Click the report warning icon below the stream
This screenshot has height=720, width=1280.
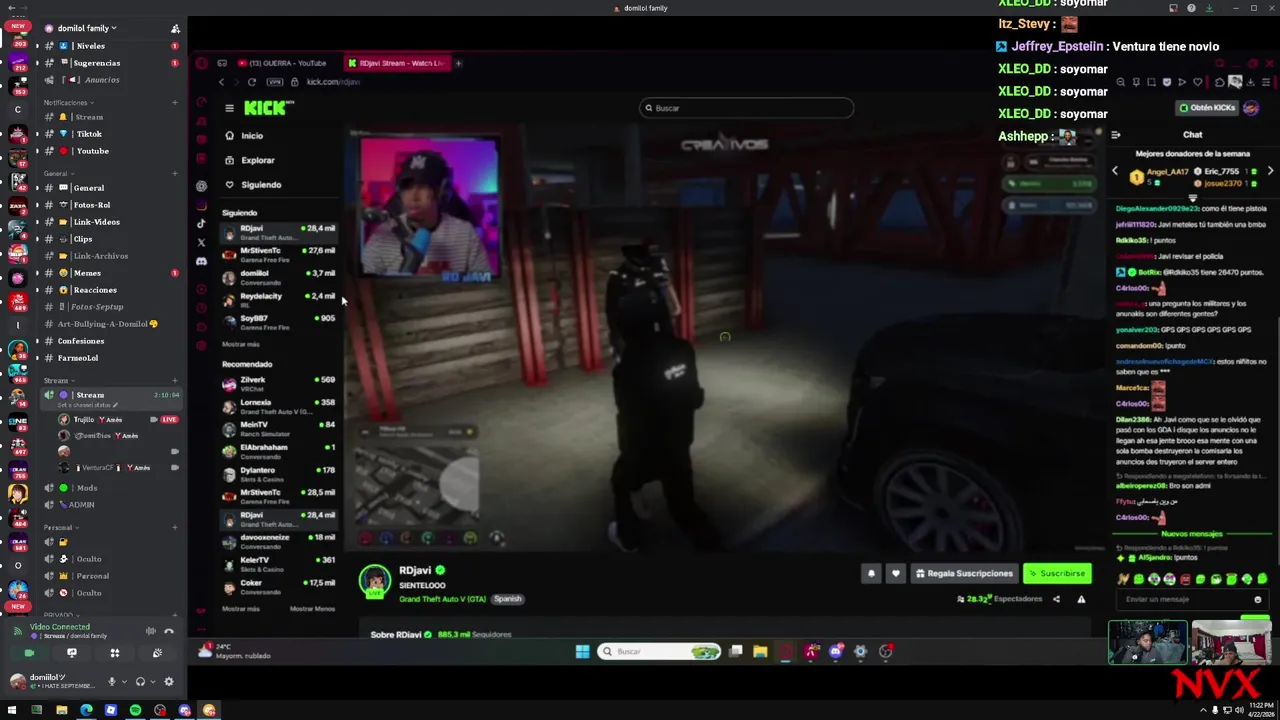[1081, 599]
